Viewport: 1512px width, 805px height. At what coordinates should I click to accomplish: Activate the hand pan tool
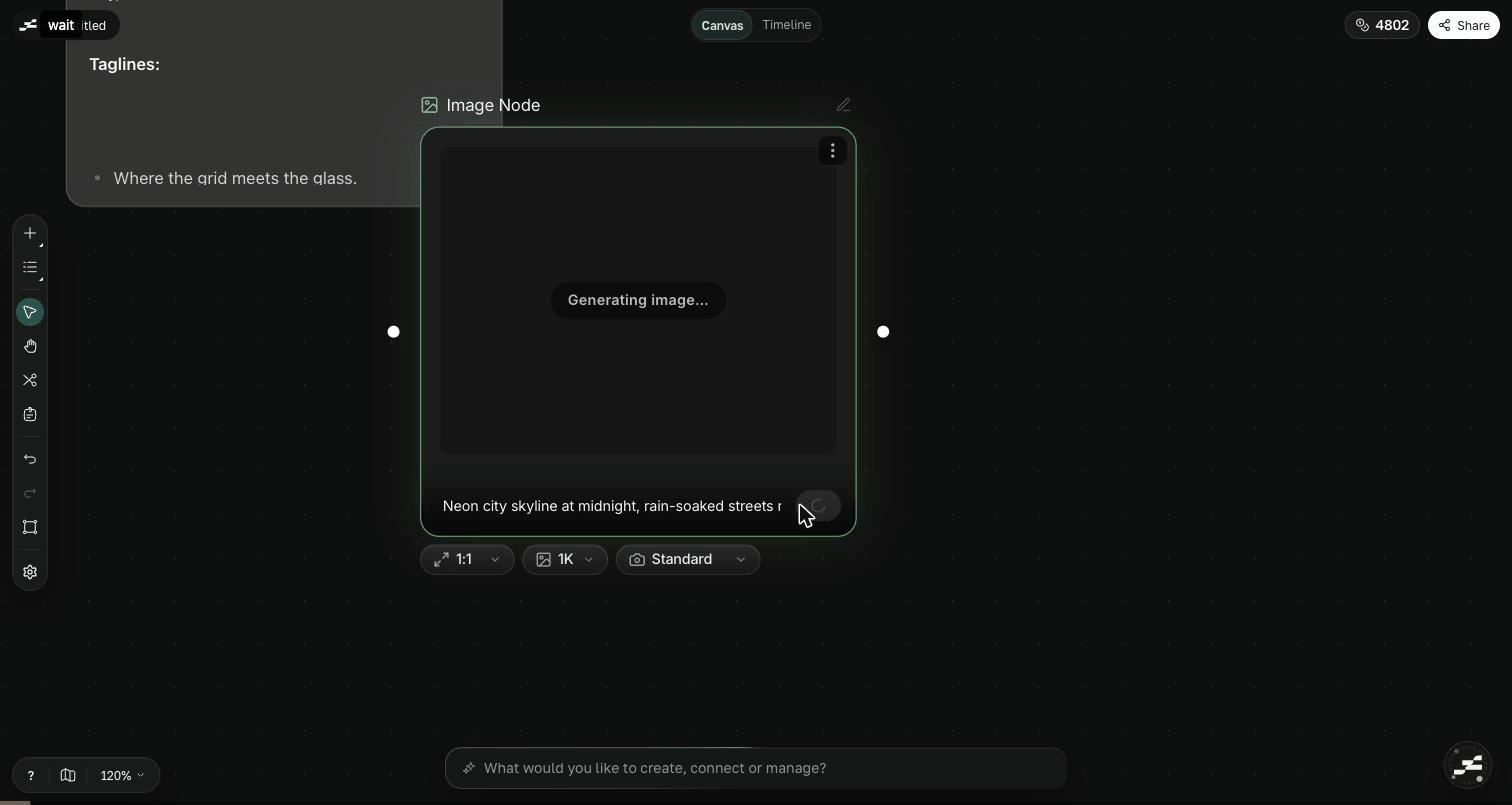(30, 346)
